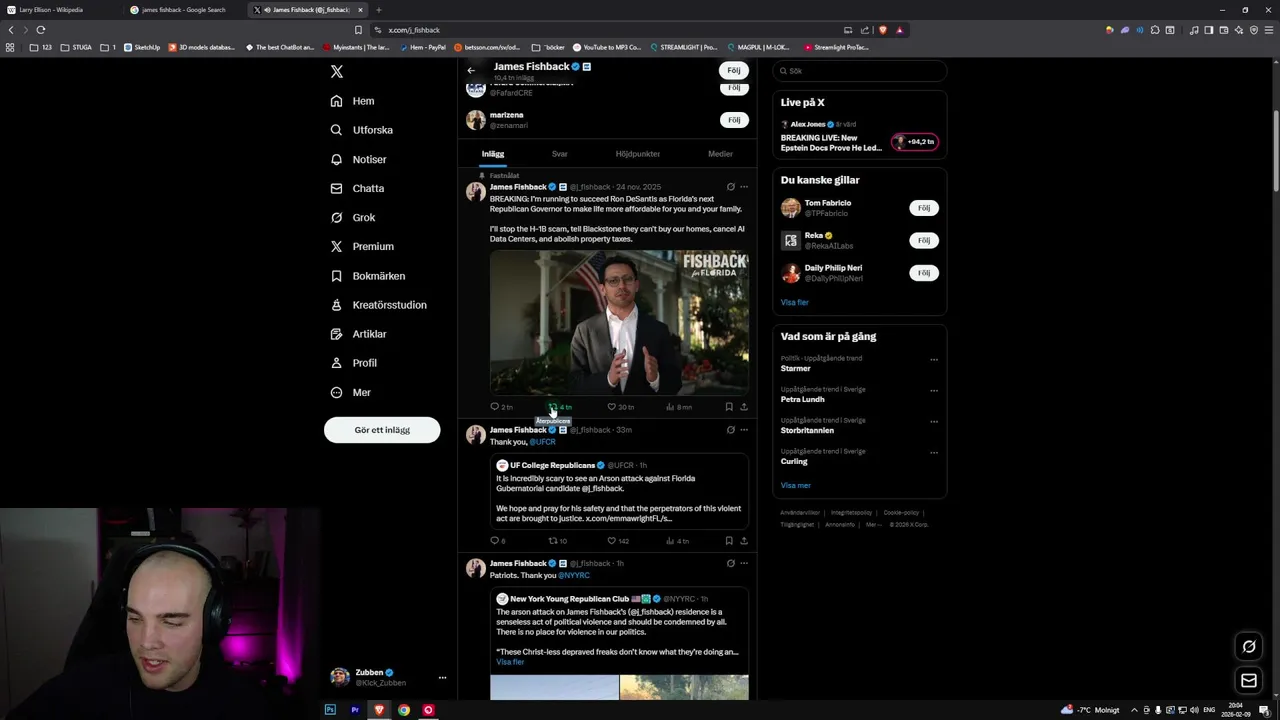The height and width of the screenshot is (720, 1280).
Task: Open the Petra Lundh trend
Action: (x=803, y=400)
